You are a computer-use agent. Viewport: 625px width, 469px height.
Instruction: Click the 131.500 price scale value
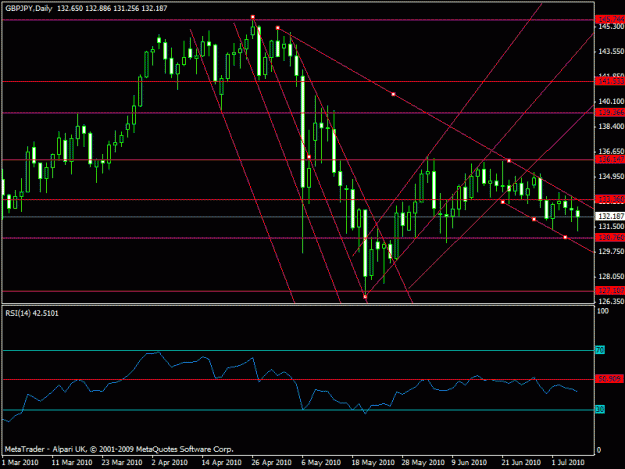(x=611, y=226)
